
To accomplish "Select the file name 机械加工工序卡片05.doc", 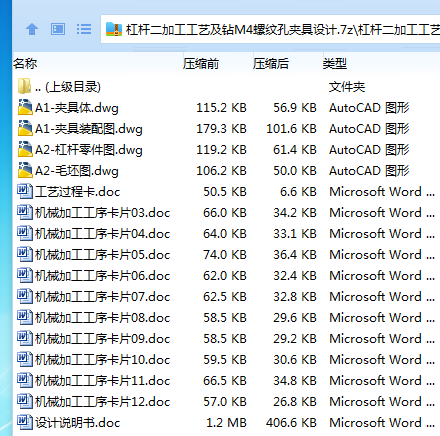I will [x=103, y=255].
